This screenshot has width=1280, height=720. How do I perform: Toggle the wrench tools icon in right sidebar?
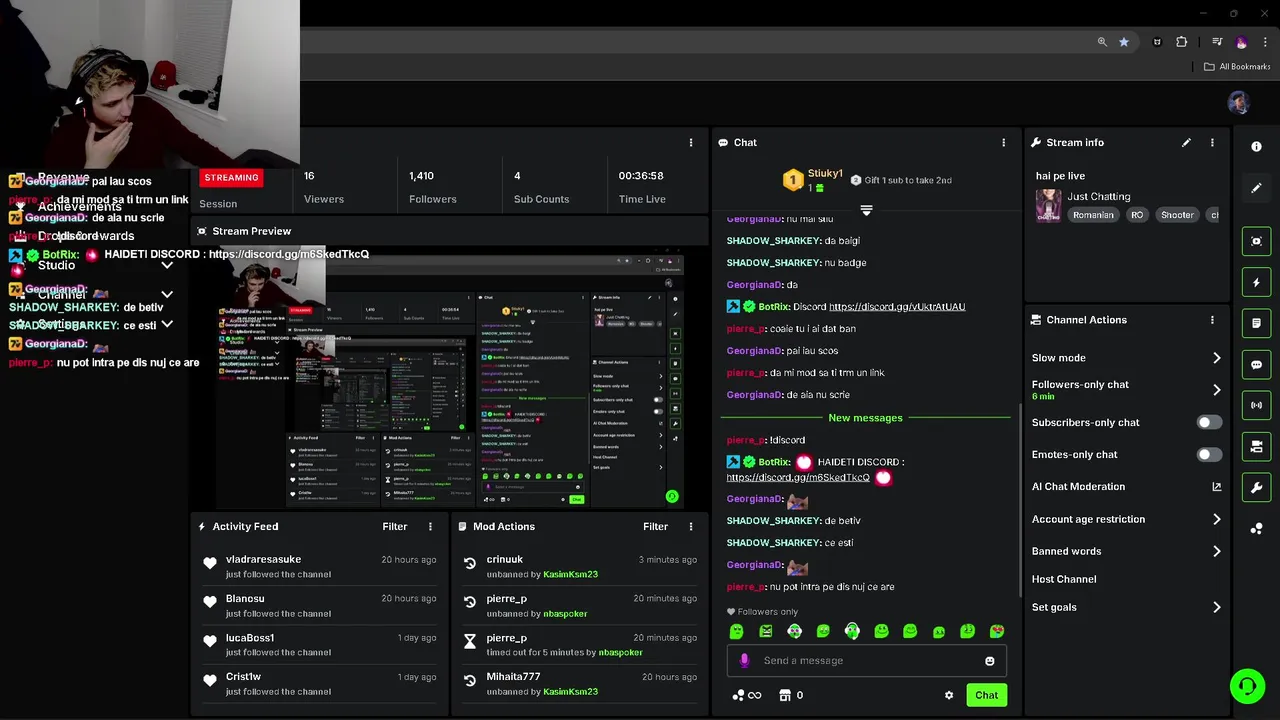[x=1256, y=487]
